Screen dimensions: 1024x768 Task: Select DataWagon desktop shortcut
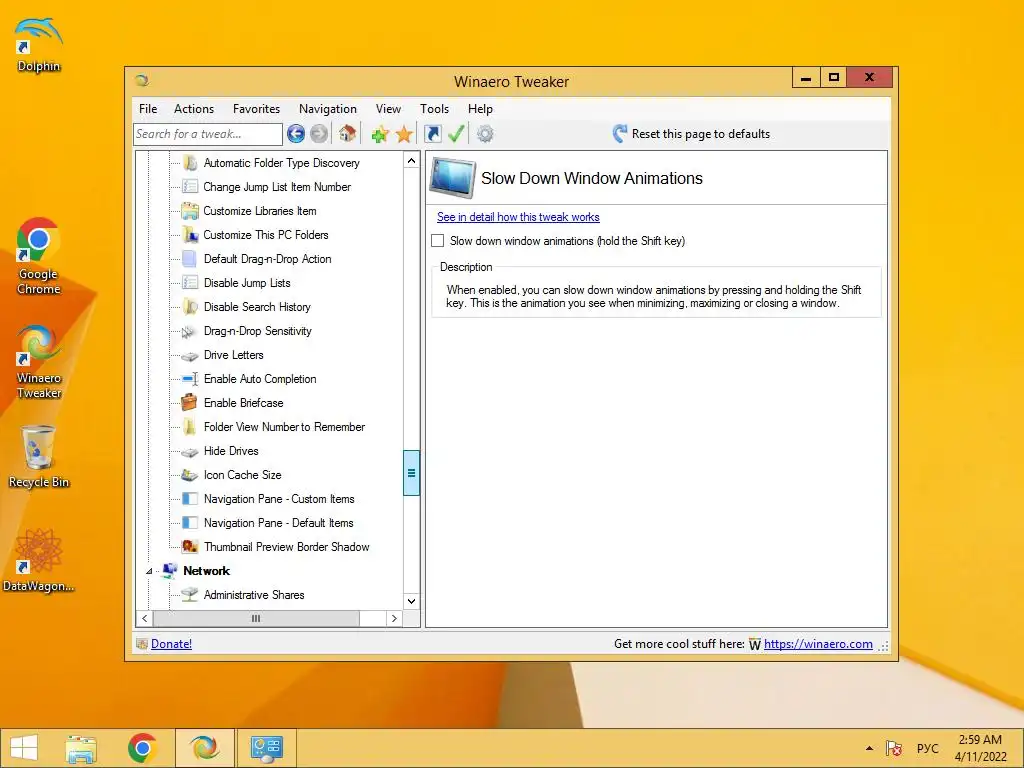(39, 560)
